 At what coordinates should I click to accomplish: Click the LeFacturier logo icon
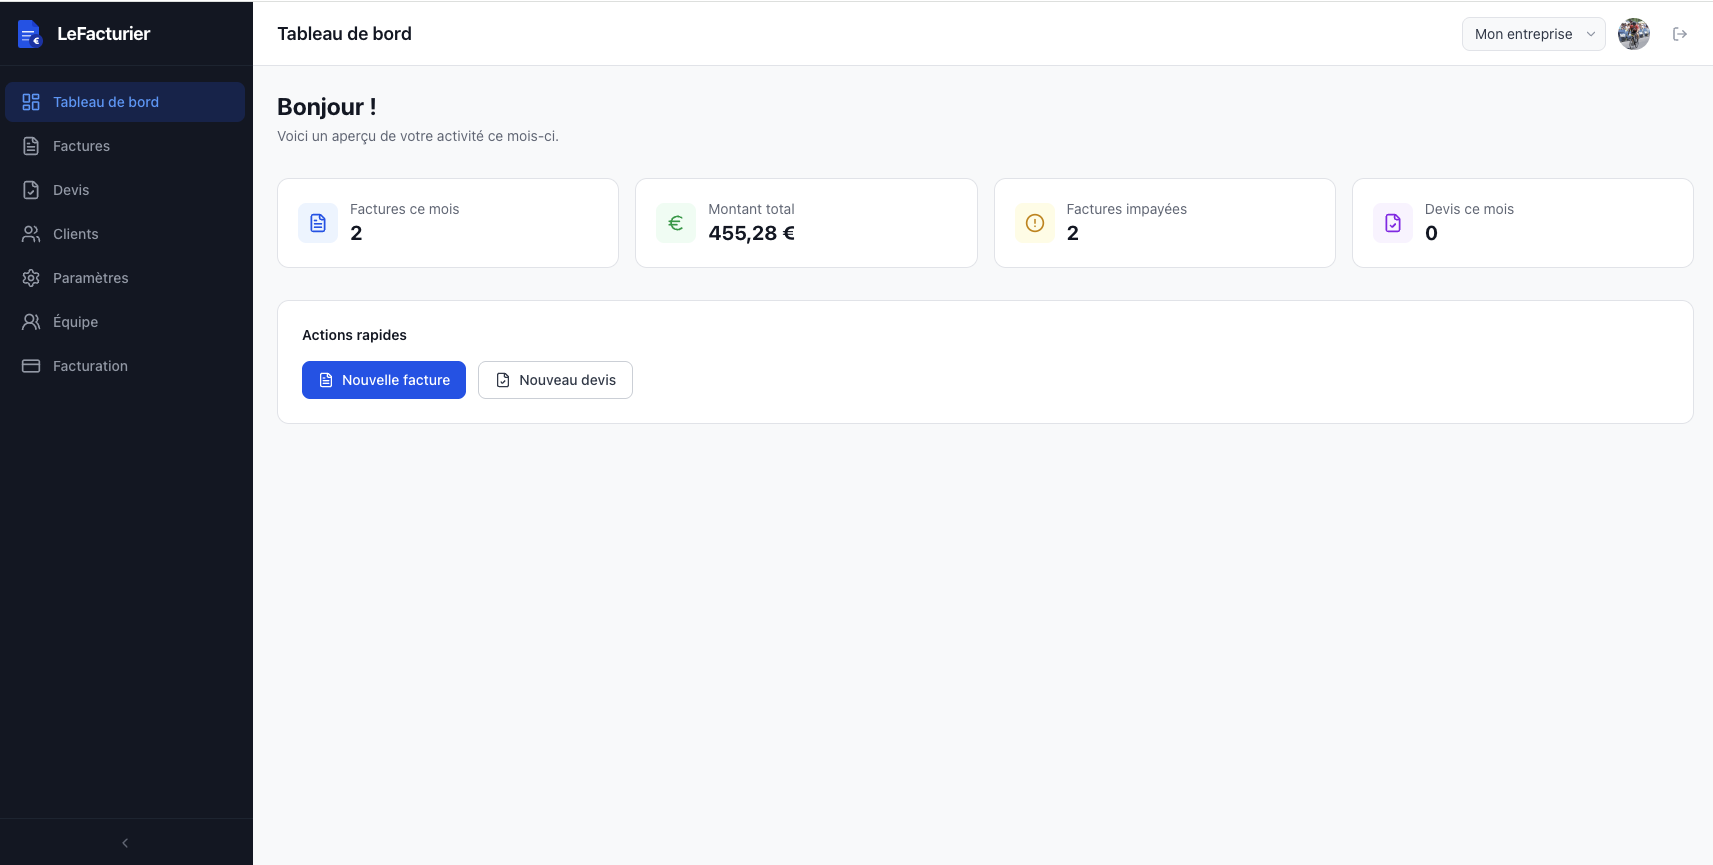pos(30,34)
